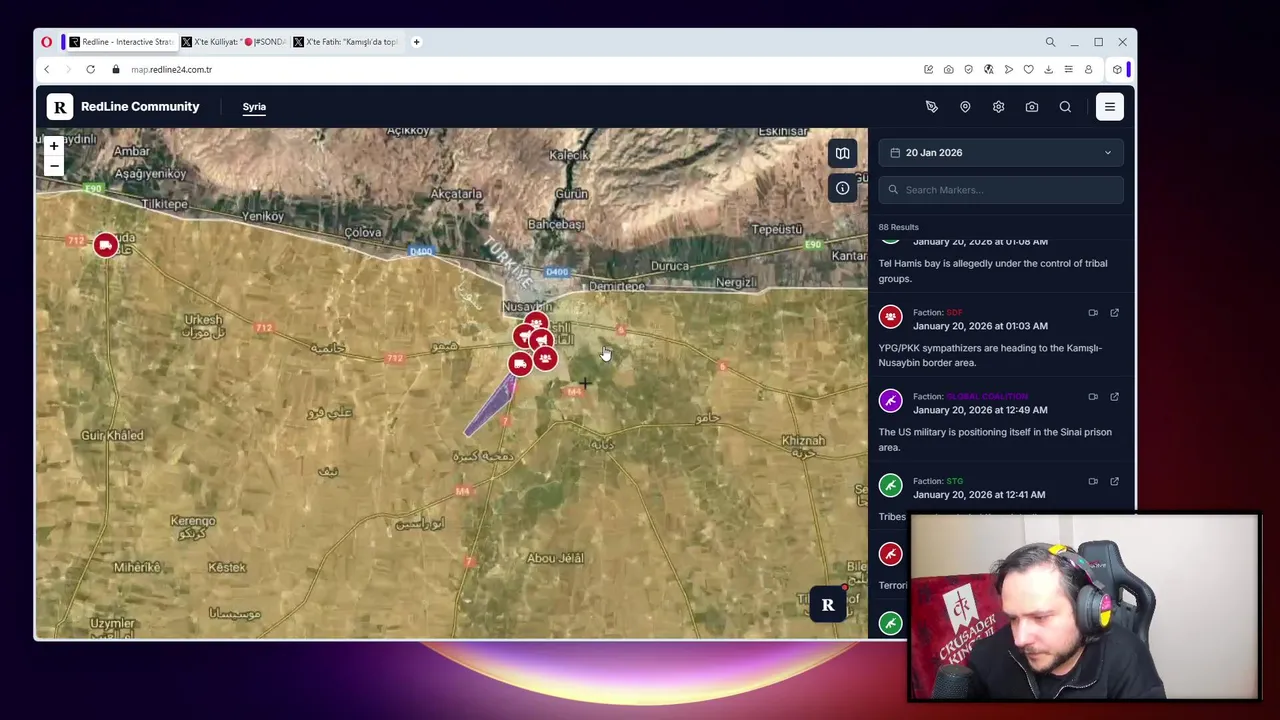
Task: Add page to bookmarks heart icon
Action: point(1028,70)
